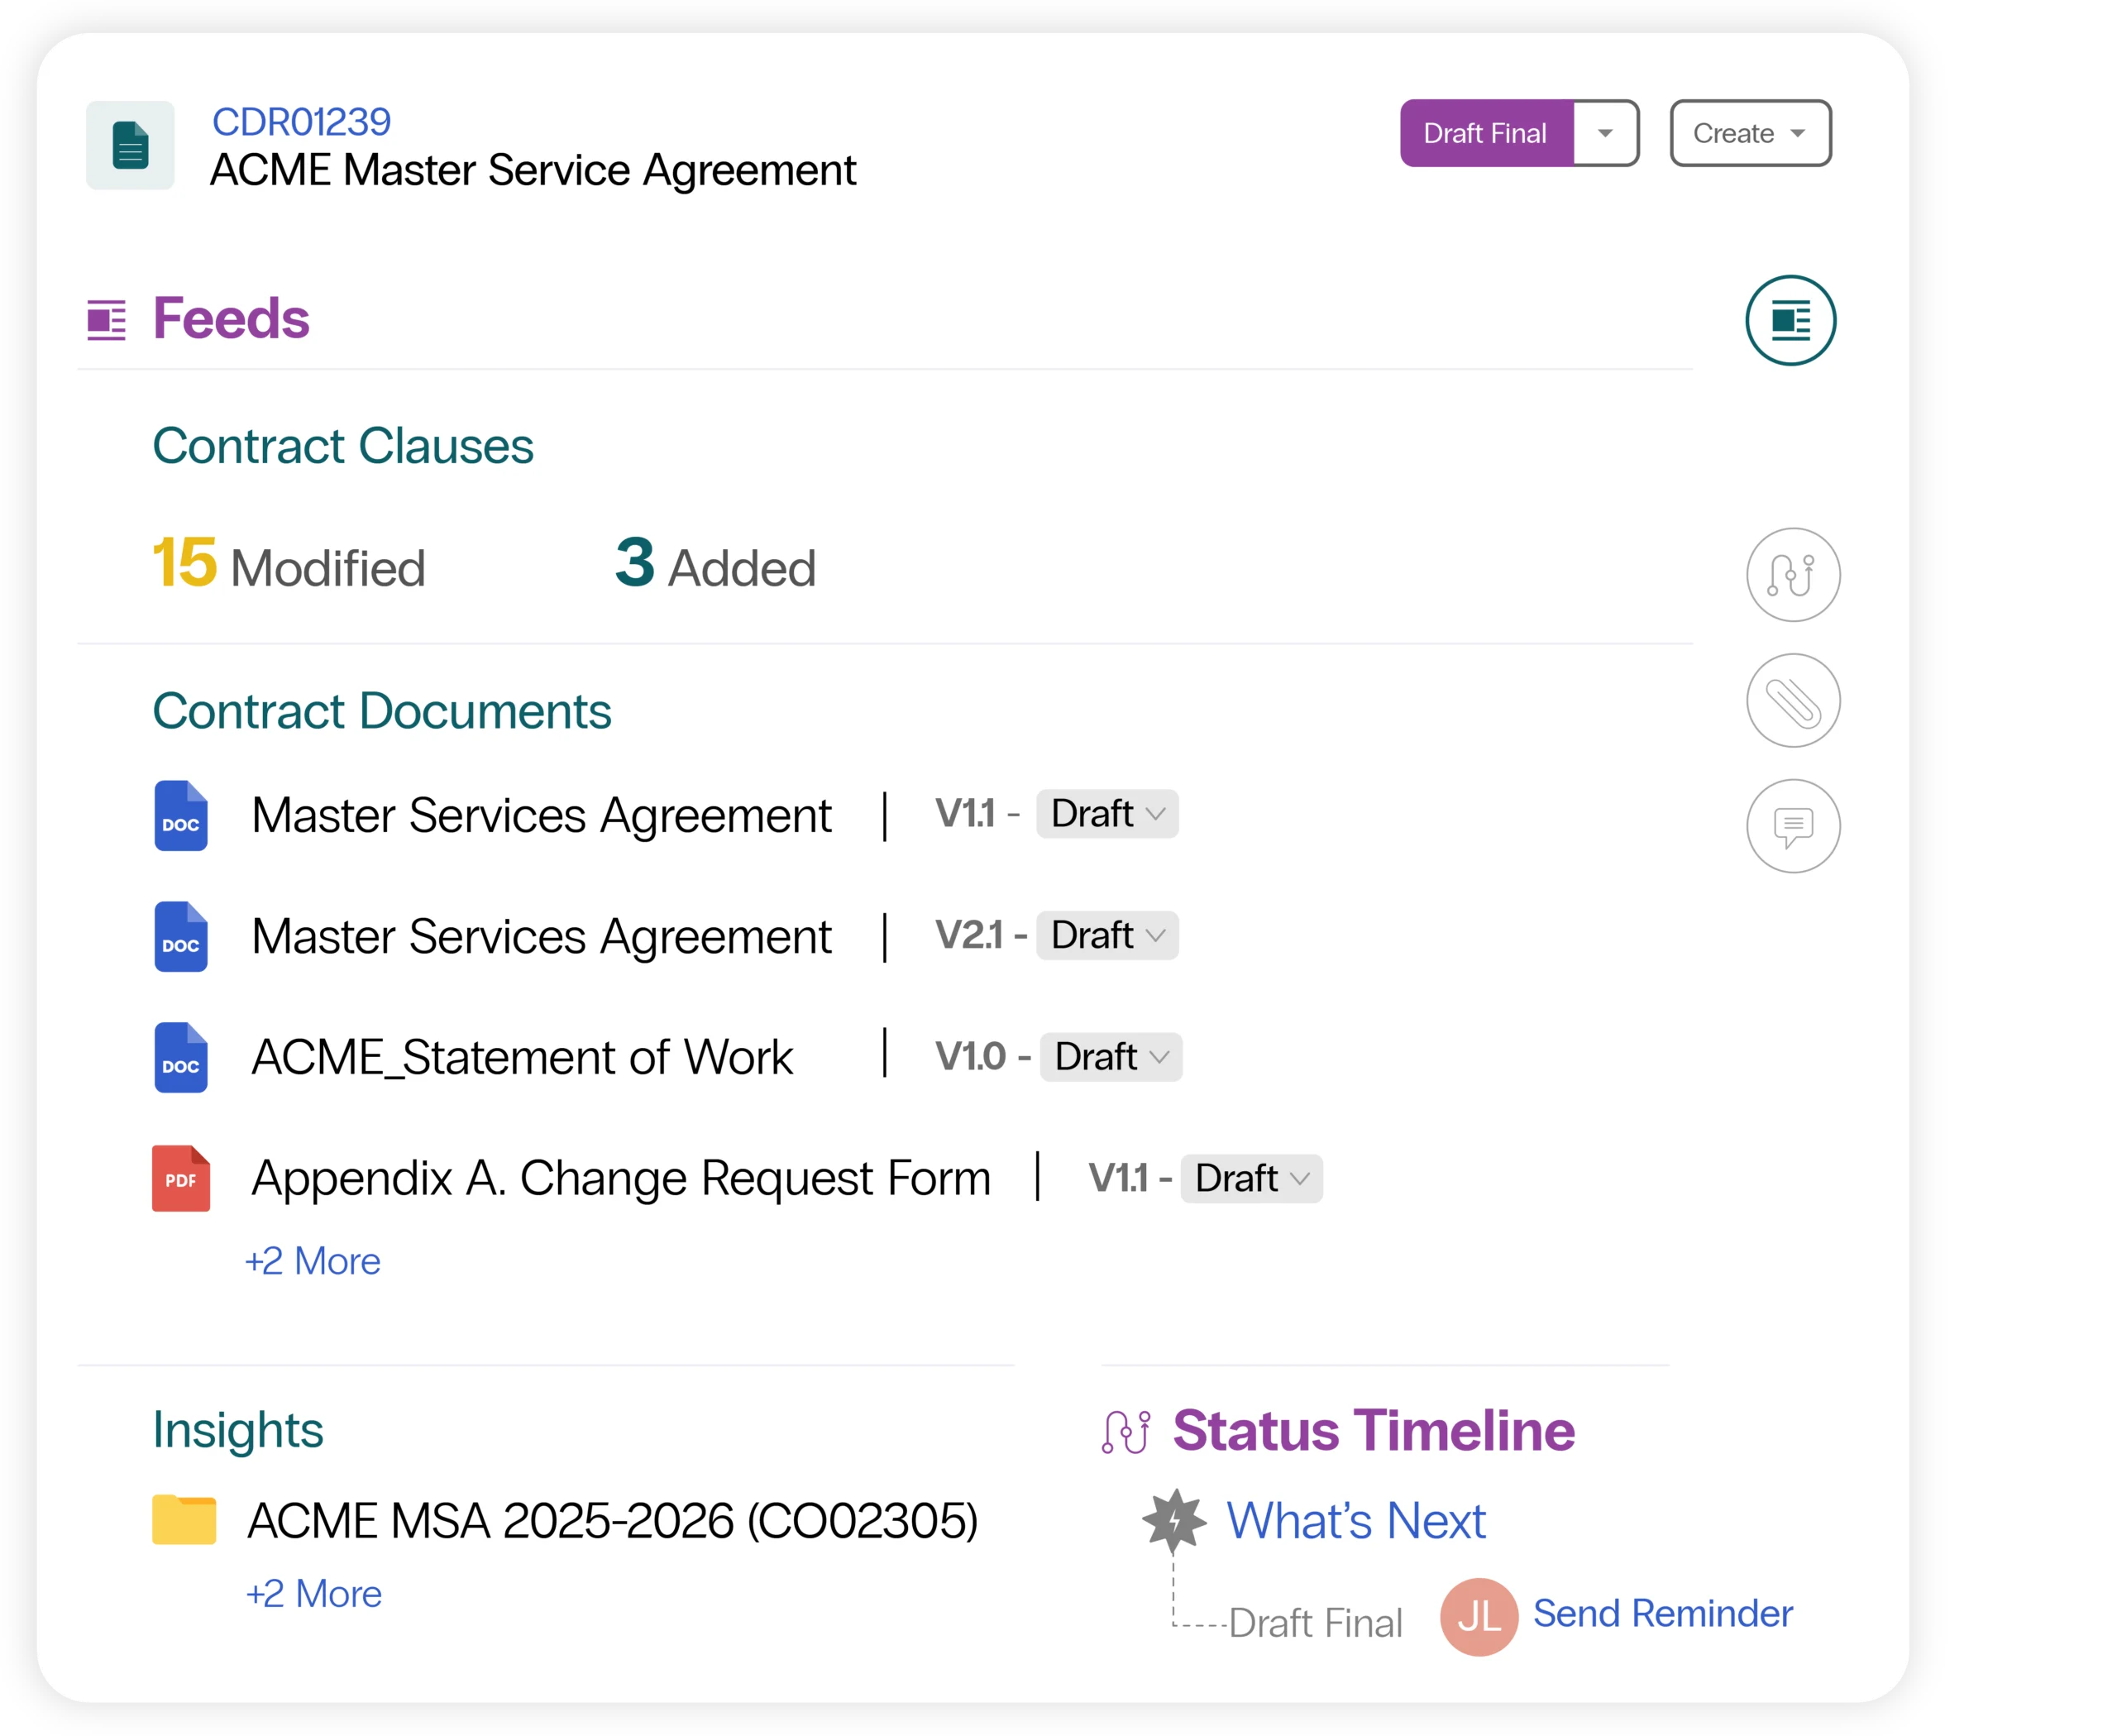The image size is (2117, 1736).
Task: Open the comments speech bubble icon
Action: 1792,826
